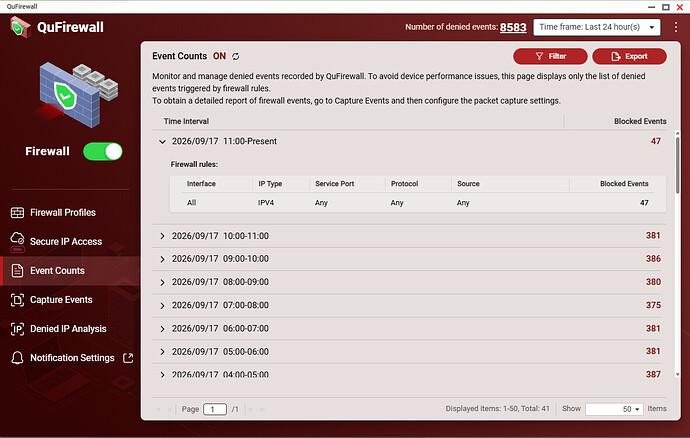The width and height of the screenshot is (690, 438).
Task: Click the Event Counts document icon
Action: tap(17, 271)
